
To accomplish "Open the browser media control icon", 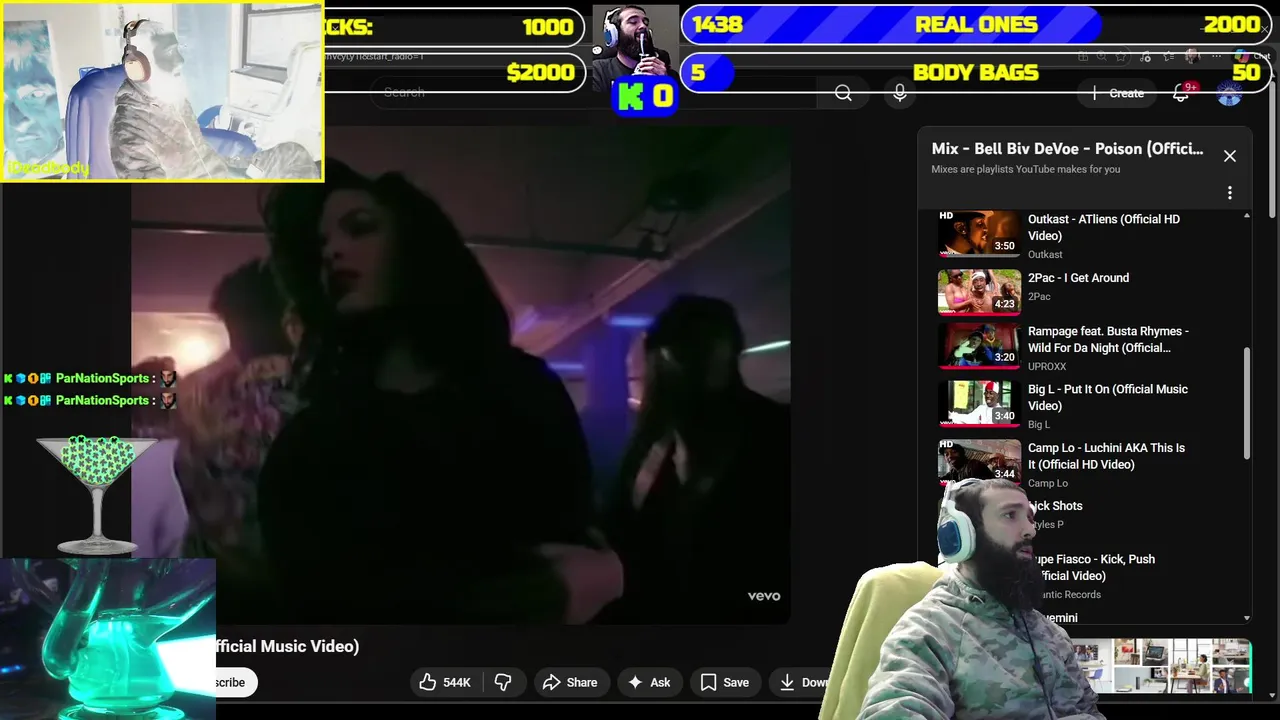I will pos(1145,57).
